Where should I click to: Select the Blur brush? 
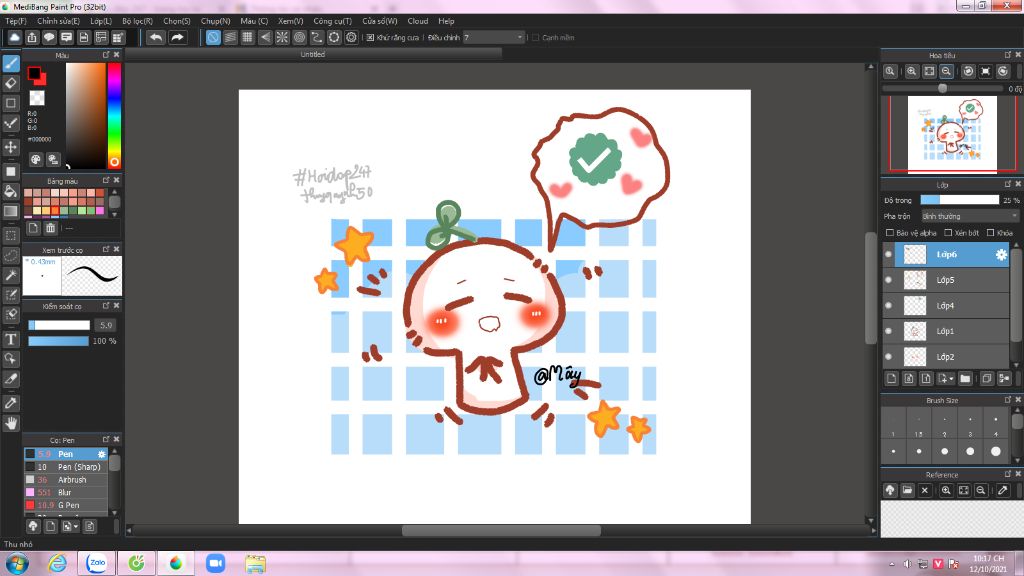pyautogui.click(x=66, y=492)
